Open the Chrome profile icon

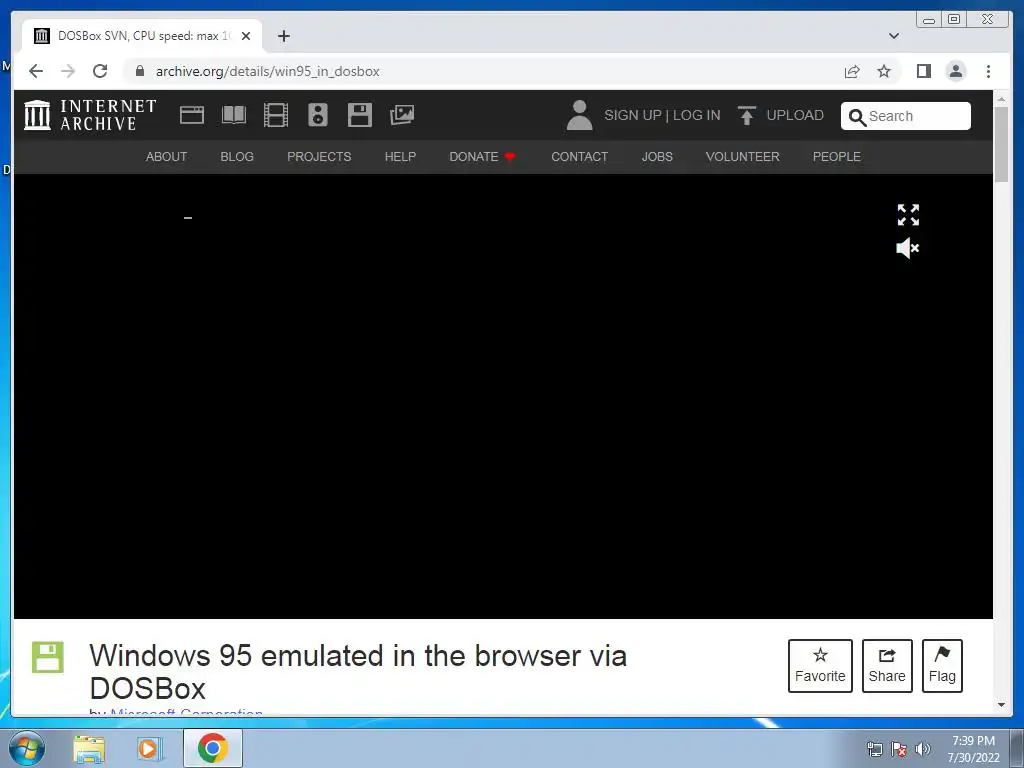click(x=956, y=71)
